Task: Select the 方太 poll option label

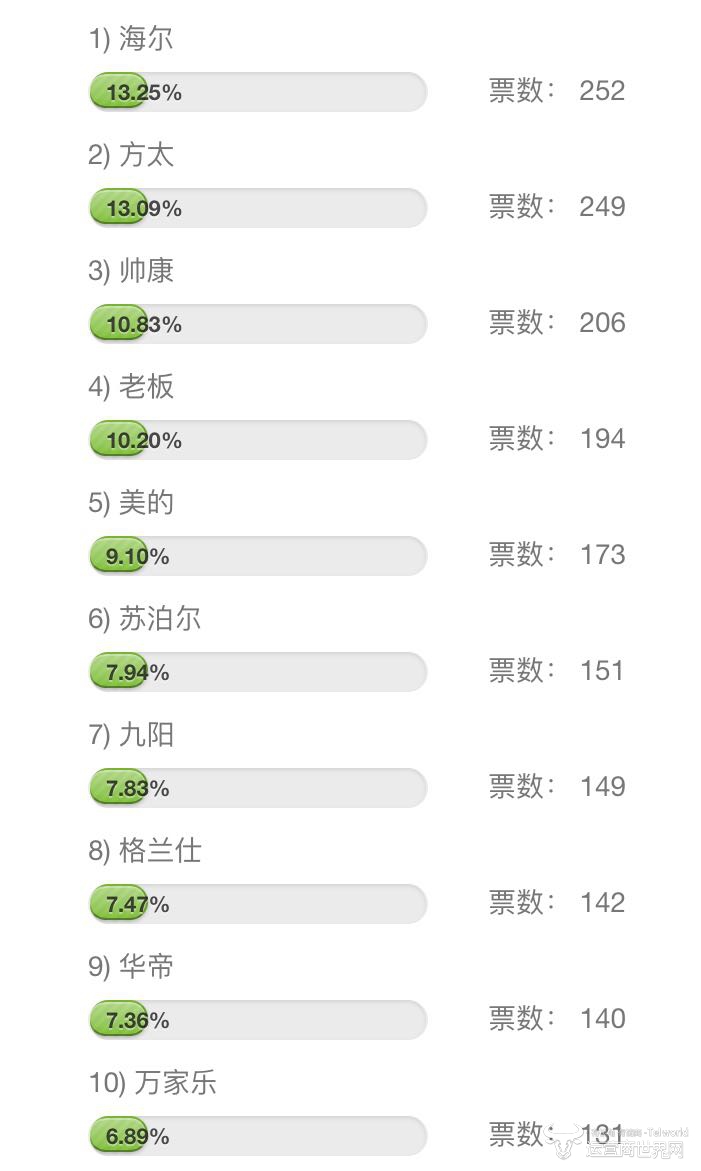Action: tap(145, 155)
